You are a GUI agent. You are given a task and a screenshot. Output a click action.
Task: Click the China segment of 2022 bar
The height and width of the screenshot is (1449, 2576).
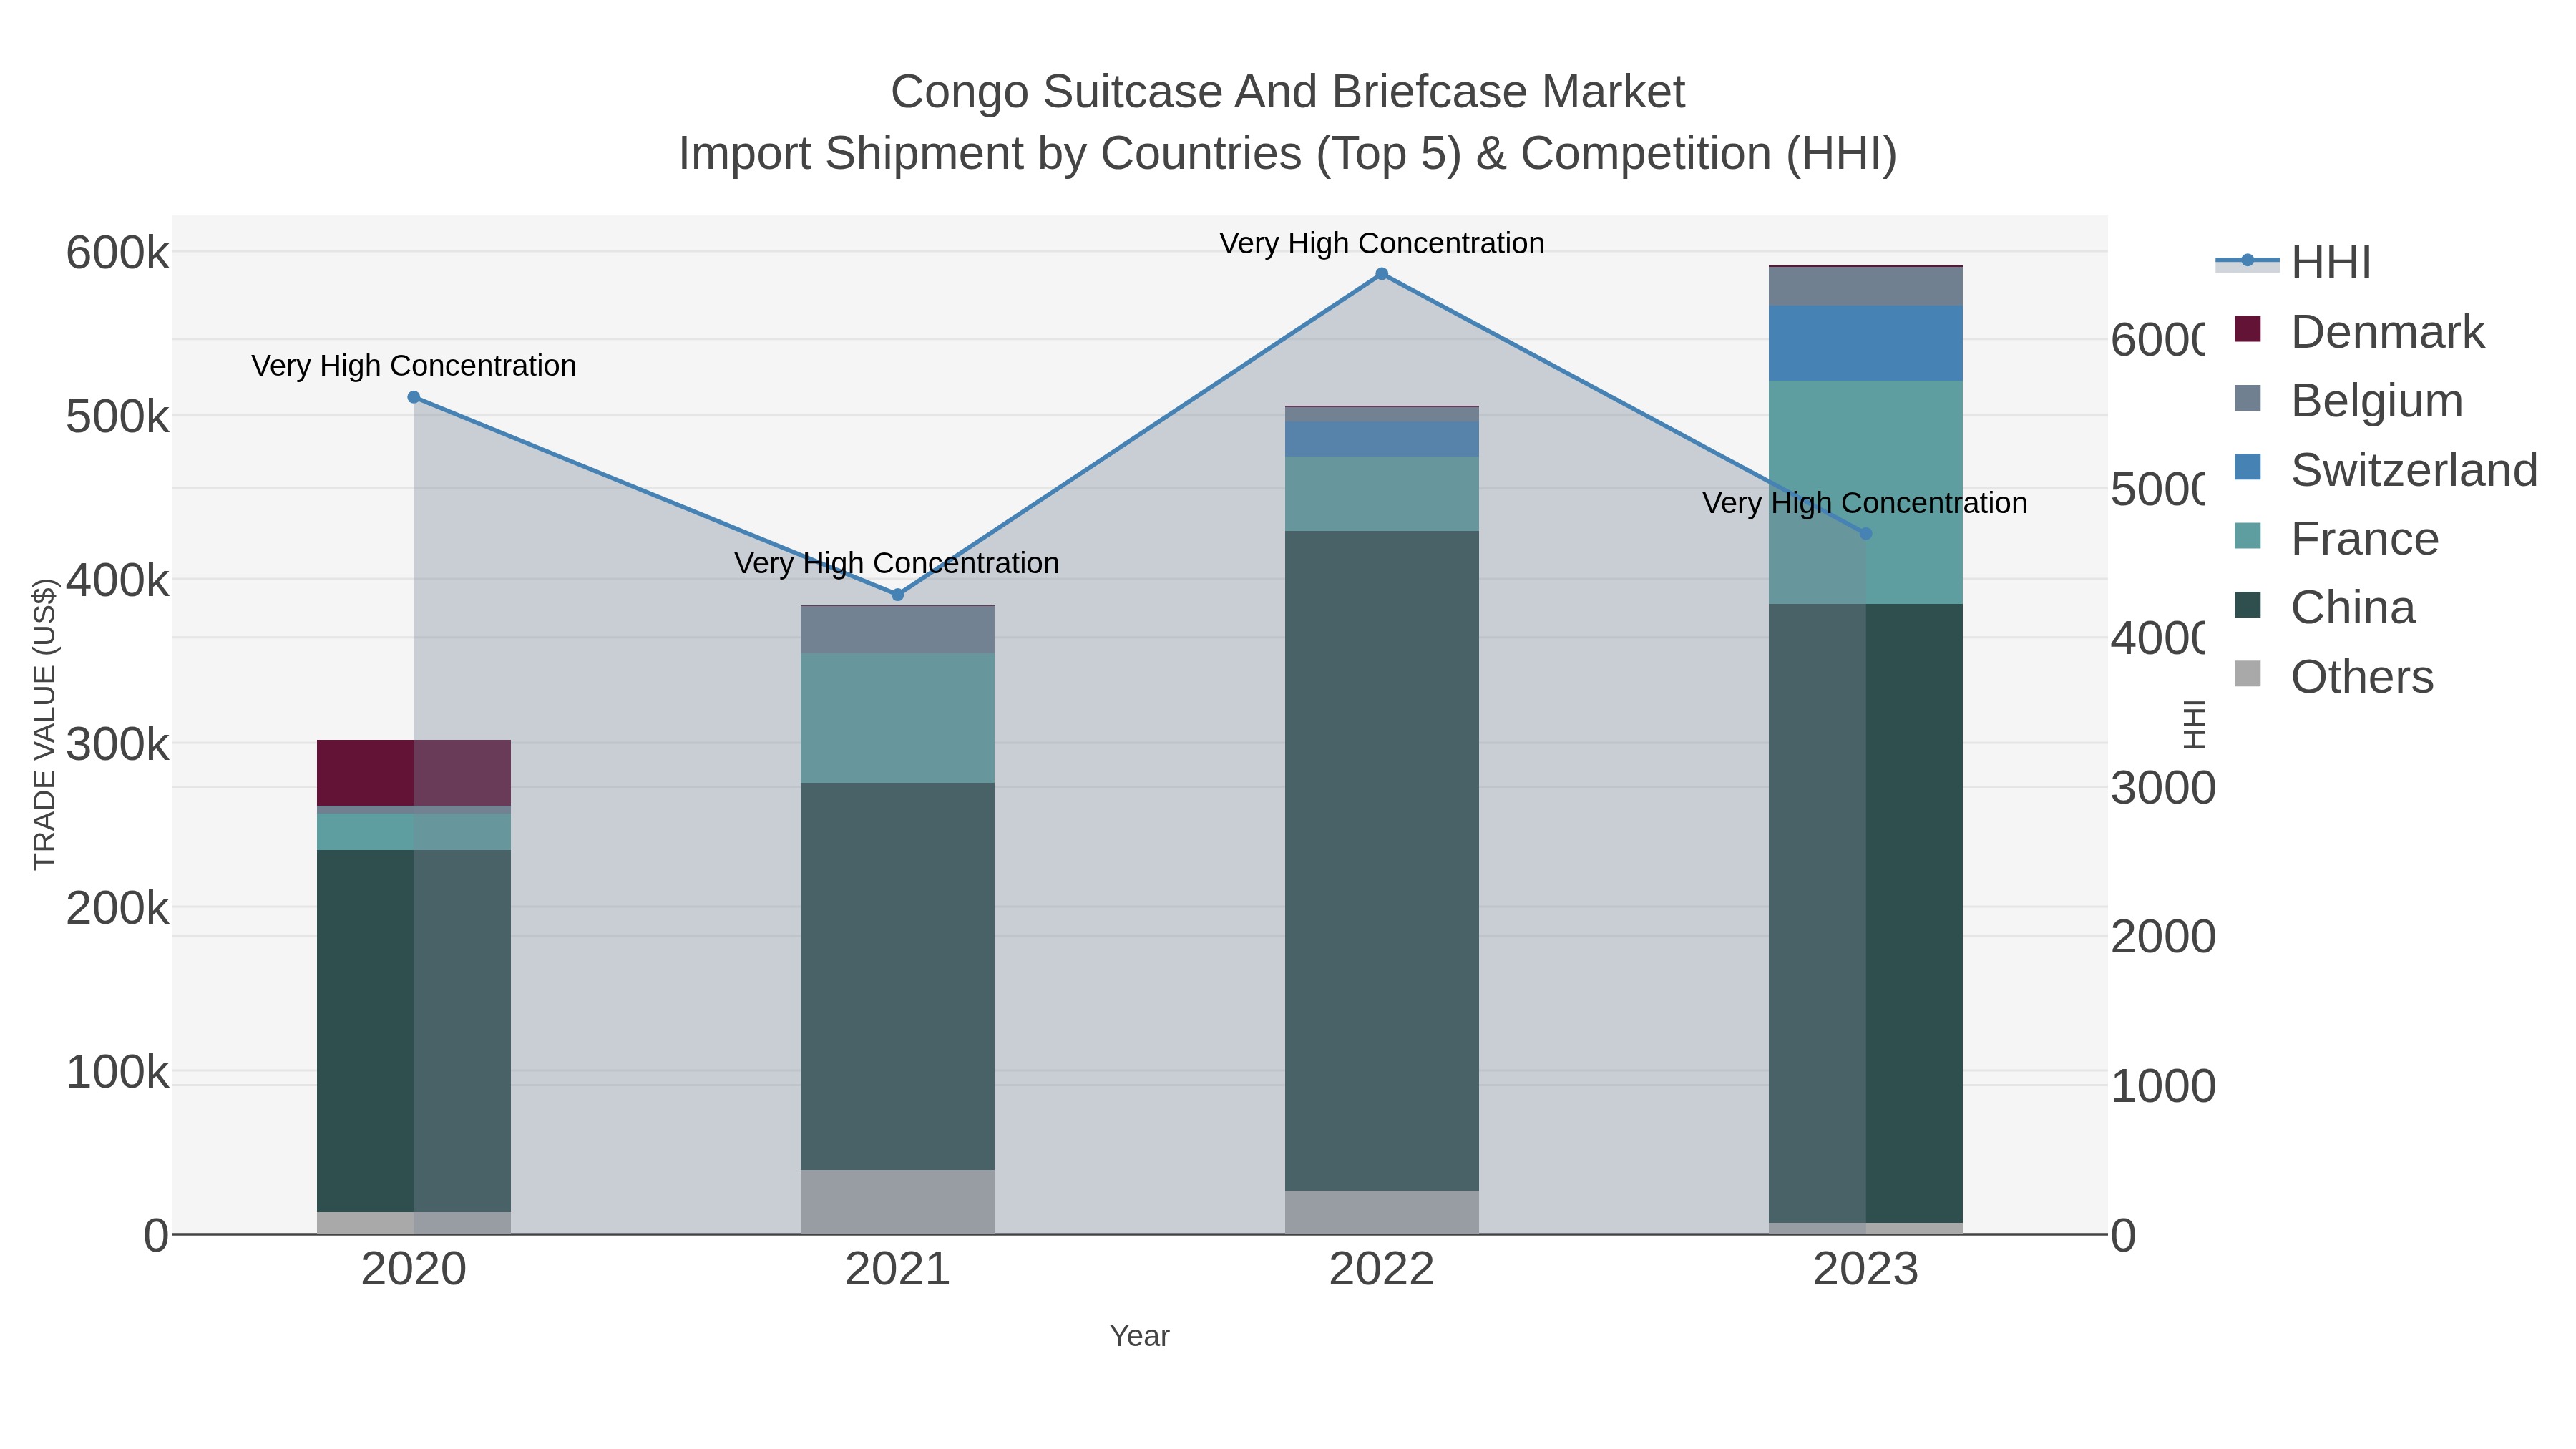coord(1382,860)
